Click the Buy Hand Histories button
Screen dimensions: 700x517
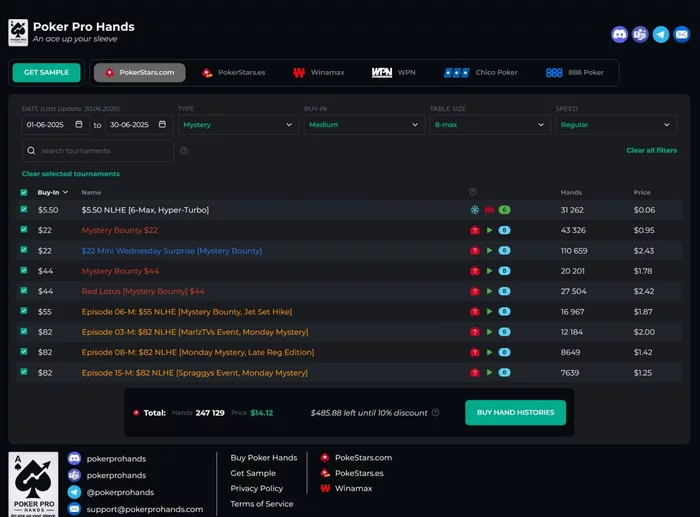516,413
